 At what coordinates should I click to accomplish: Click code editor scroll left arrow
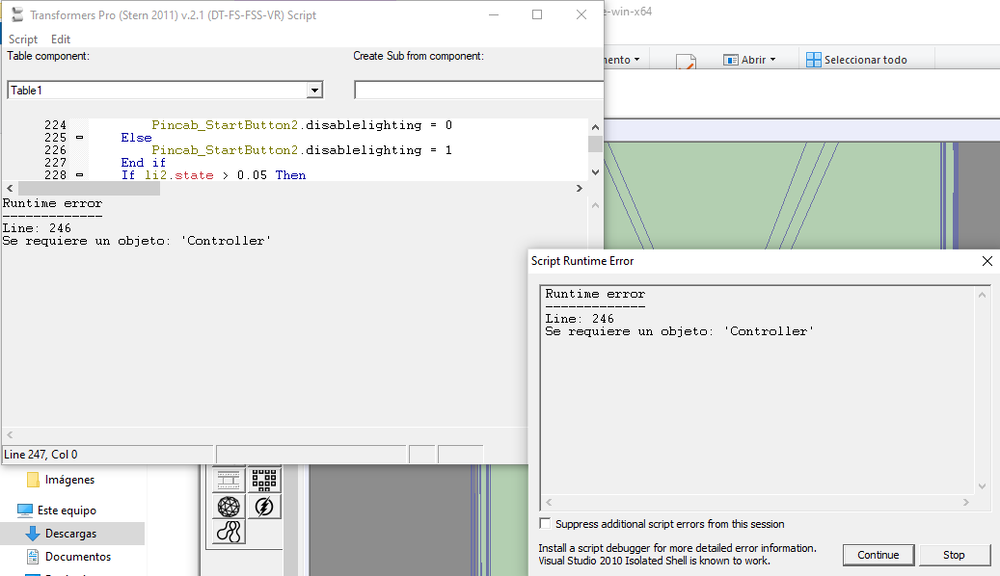click(10, 189)
